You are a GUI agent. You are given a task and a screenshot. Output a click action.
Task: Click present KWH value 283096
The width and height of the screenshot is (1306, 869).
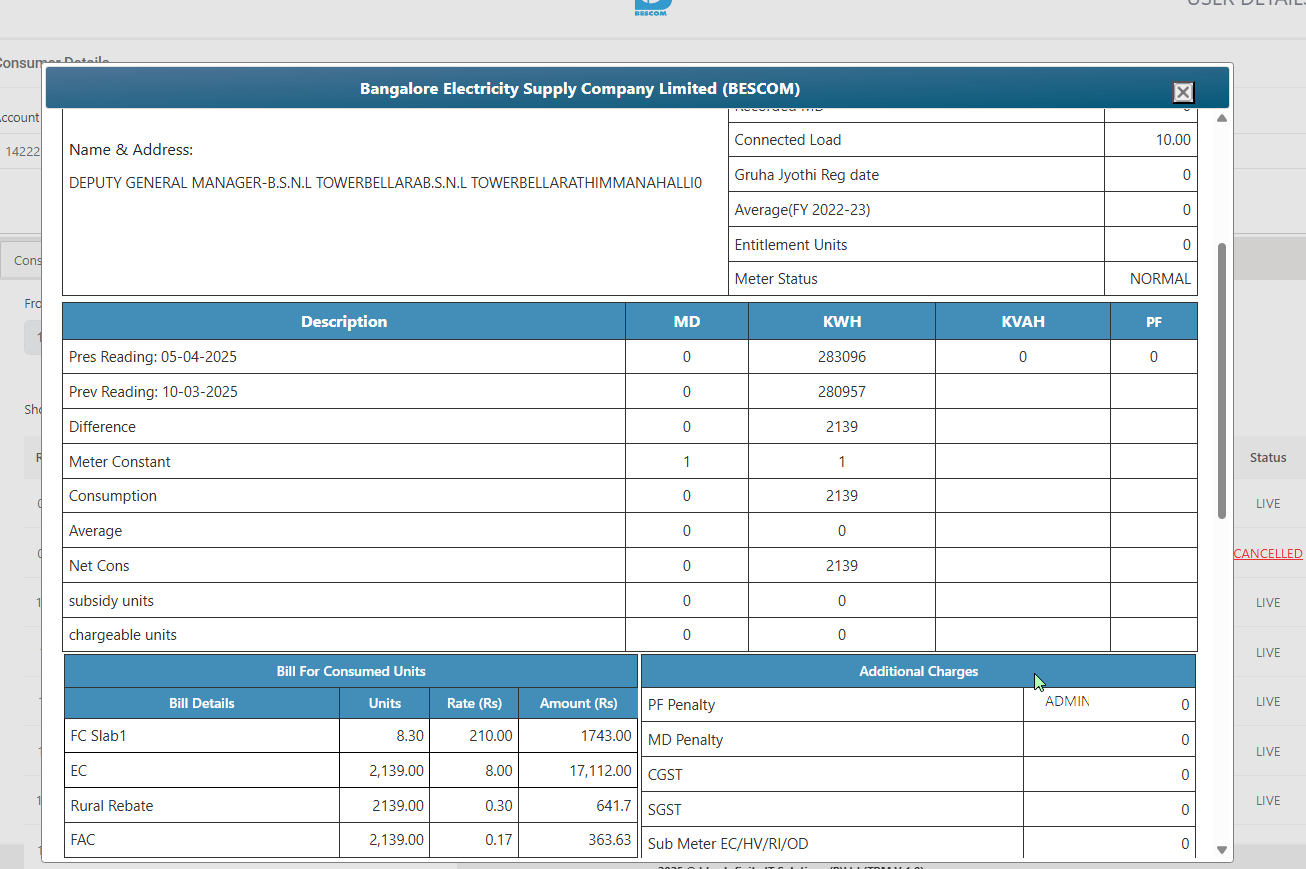[842, 357]
